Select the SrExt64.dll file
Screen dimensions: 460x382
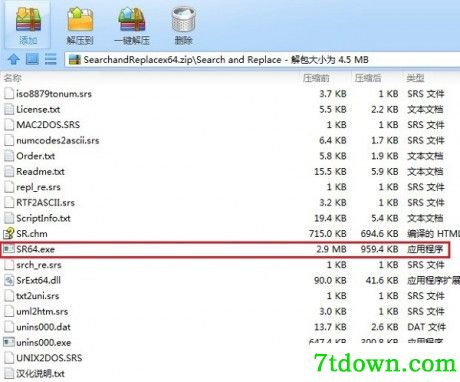pyautogui.click(x=38, y=280)
